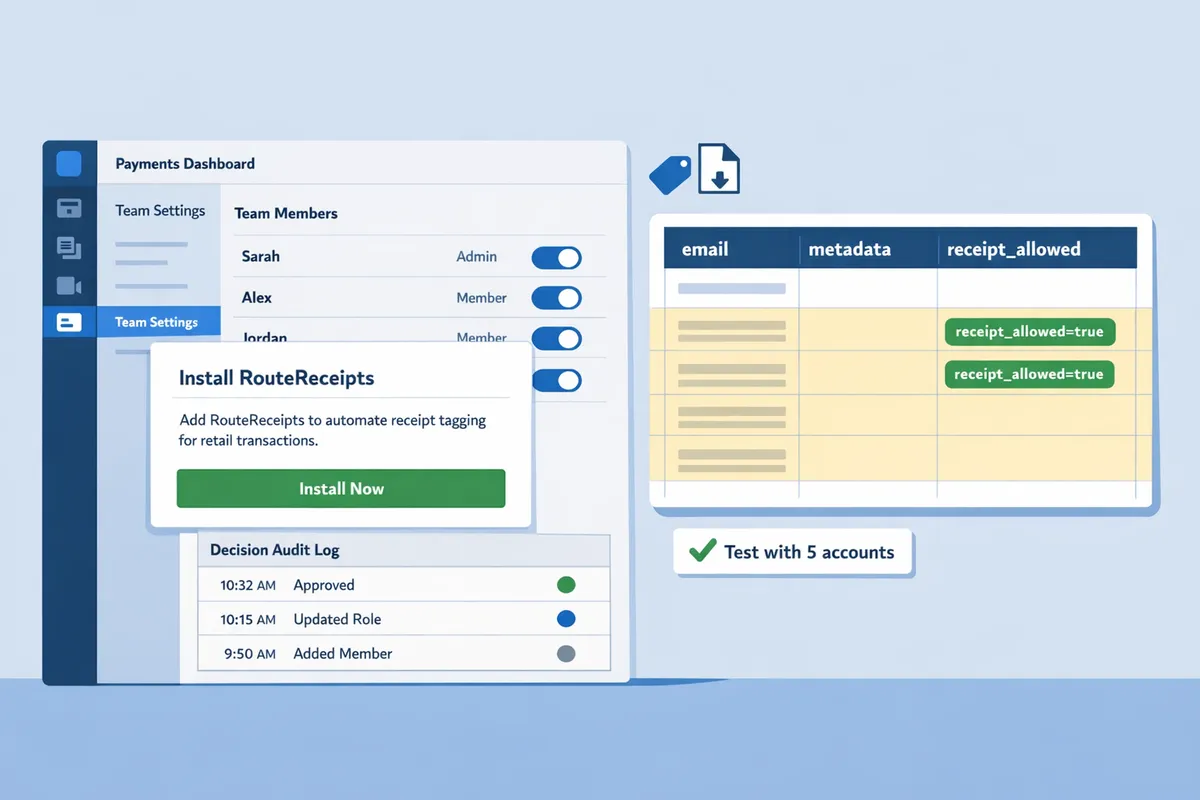The image size is (1200, 800).
Task: Click the second receipt_allowed=true tag
Action: click(1029, 374)
